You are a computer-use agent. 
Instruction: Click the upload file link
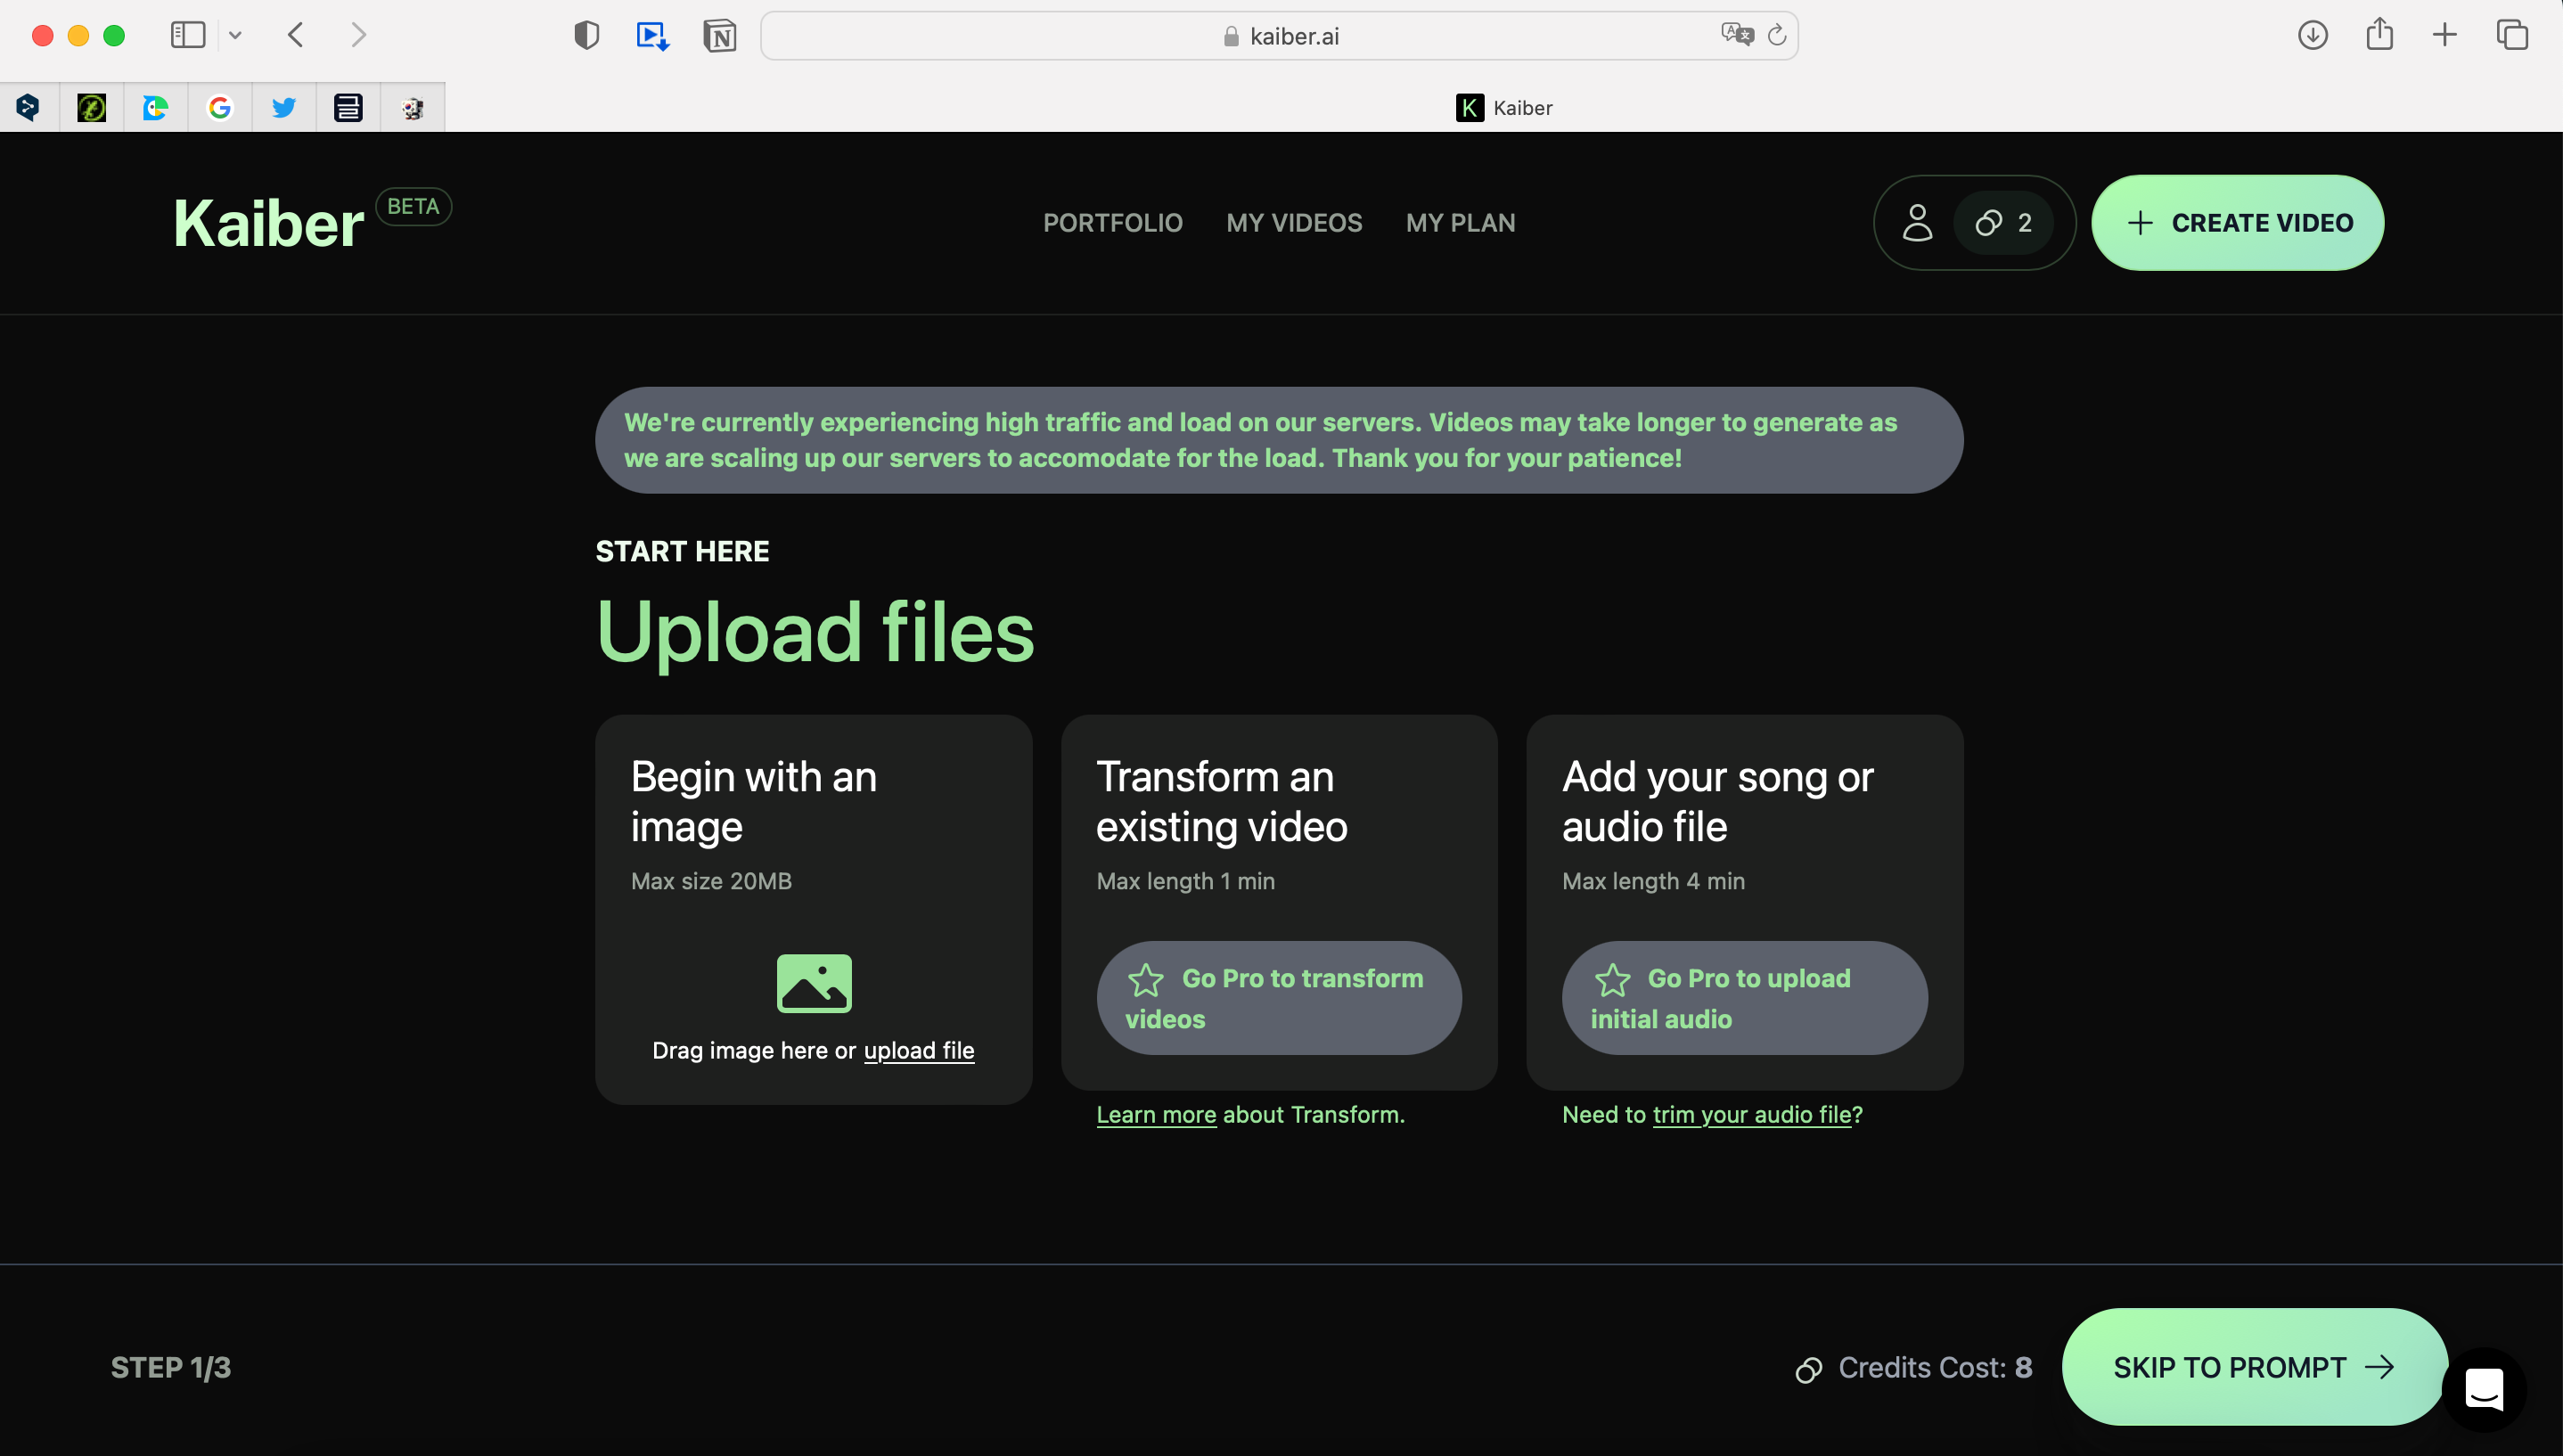click(x=918, y=1050)
